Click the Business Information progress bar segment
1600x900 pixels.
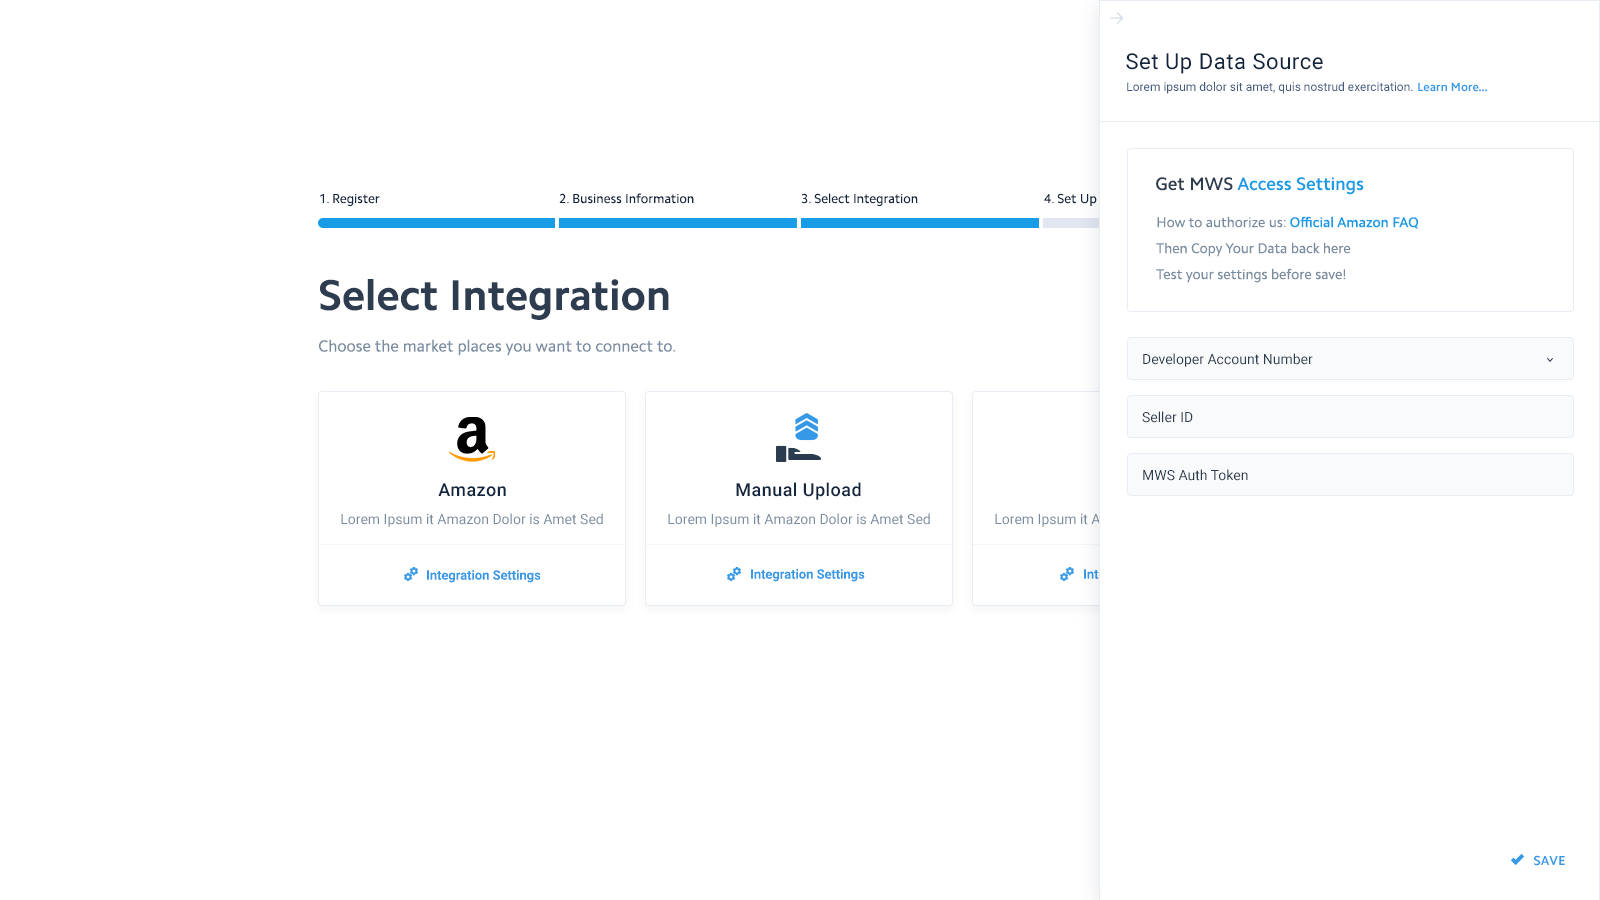(x=678, y=223)
